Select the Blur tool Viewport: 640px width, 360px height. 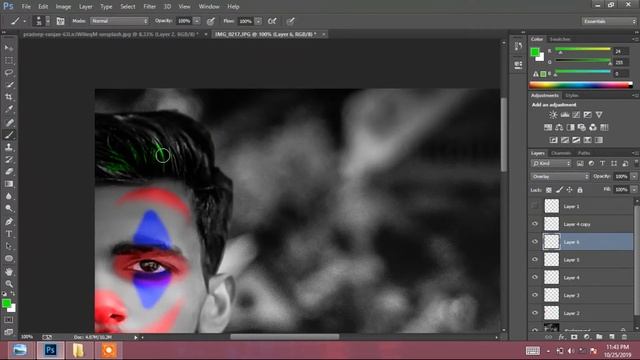click(9, 196)
